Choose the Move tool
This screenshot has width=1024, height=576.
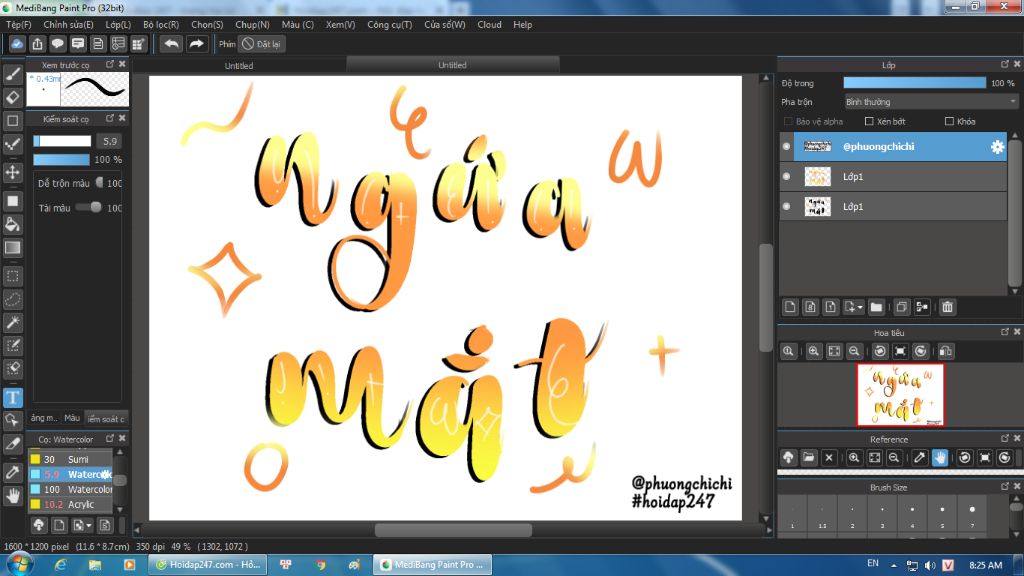point(12,172)
